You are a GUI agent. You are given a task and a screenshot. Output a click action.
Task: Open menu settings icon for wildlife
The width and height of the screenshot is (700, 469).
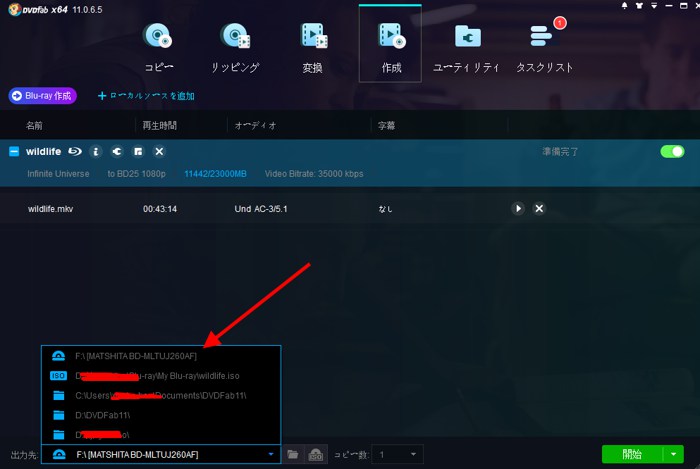pos(138,152)
